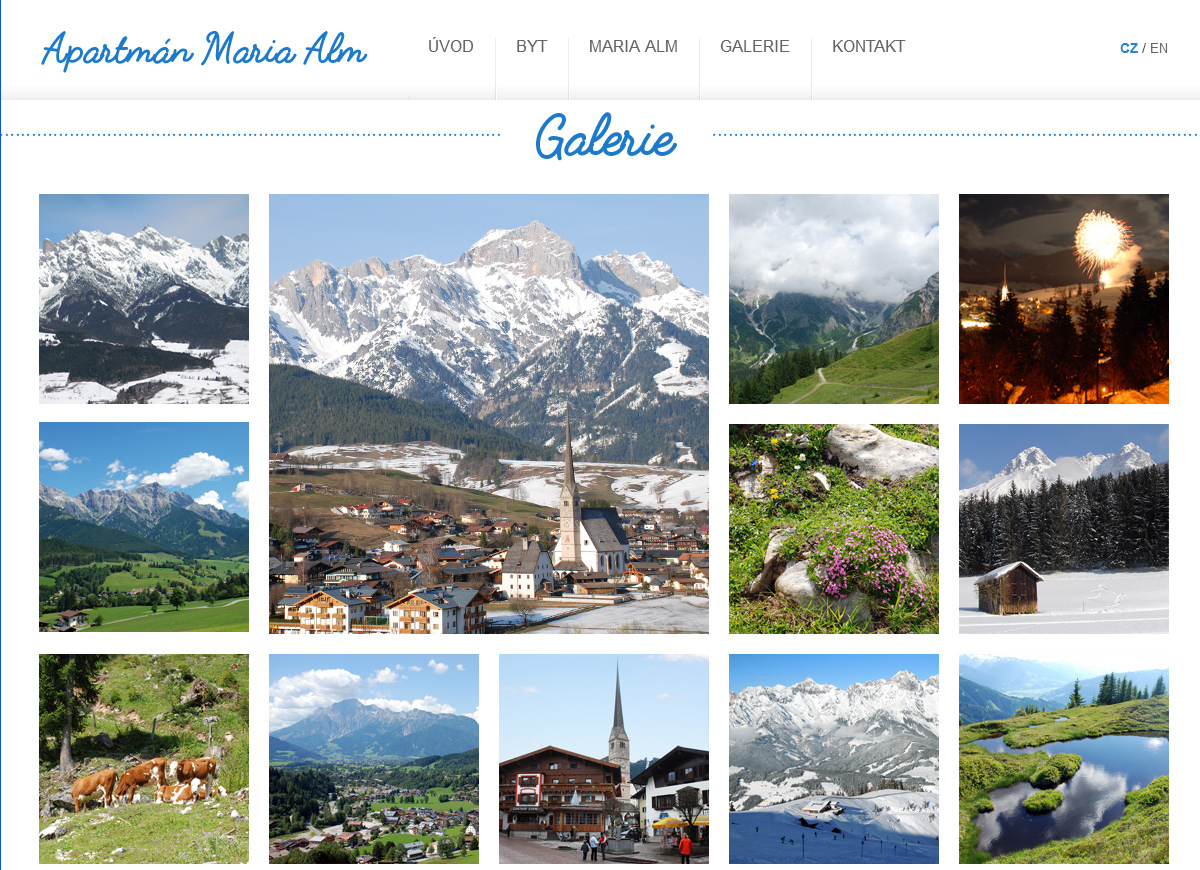Click the Apartmán Maria Alm logo
Viewport: 1200px width, 870px height.
coord(204,50)
